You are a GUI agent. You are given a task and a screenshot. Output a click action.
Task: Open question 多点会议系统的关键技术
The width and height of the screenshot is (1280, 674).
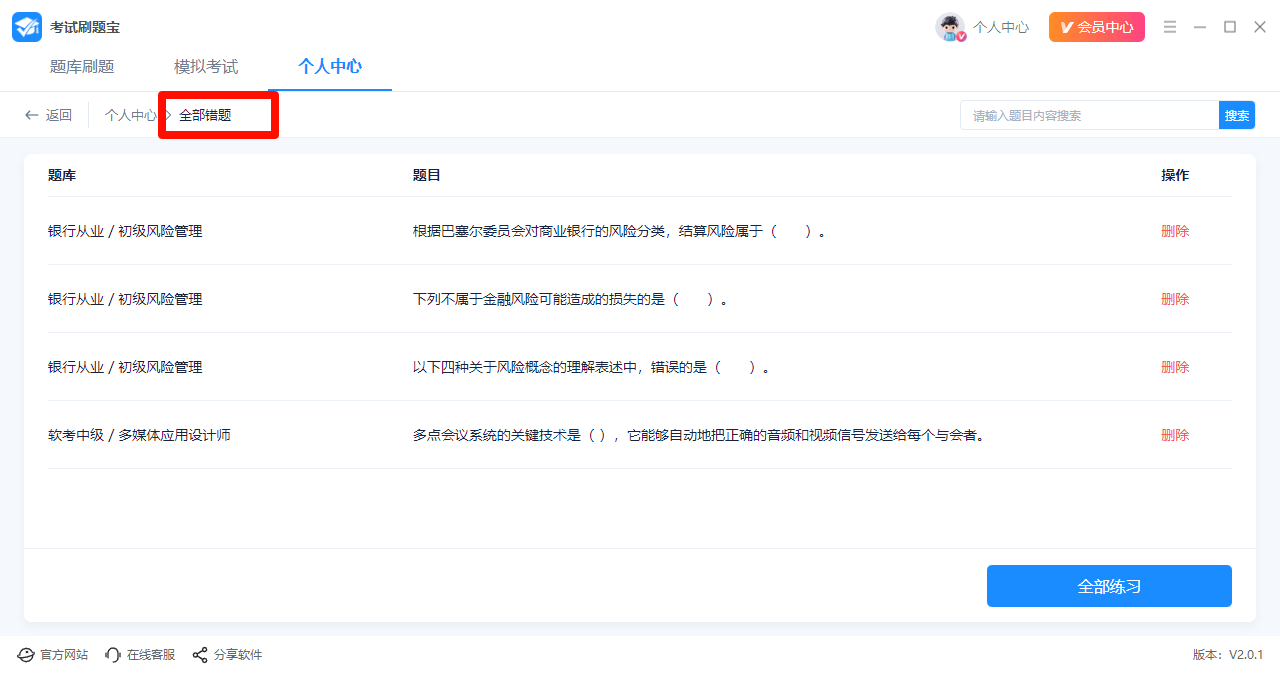[699, 435]
